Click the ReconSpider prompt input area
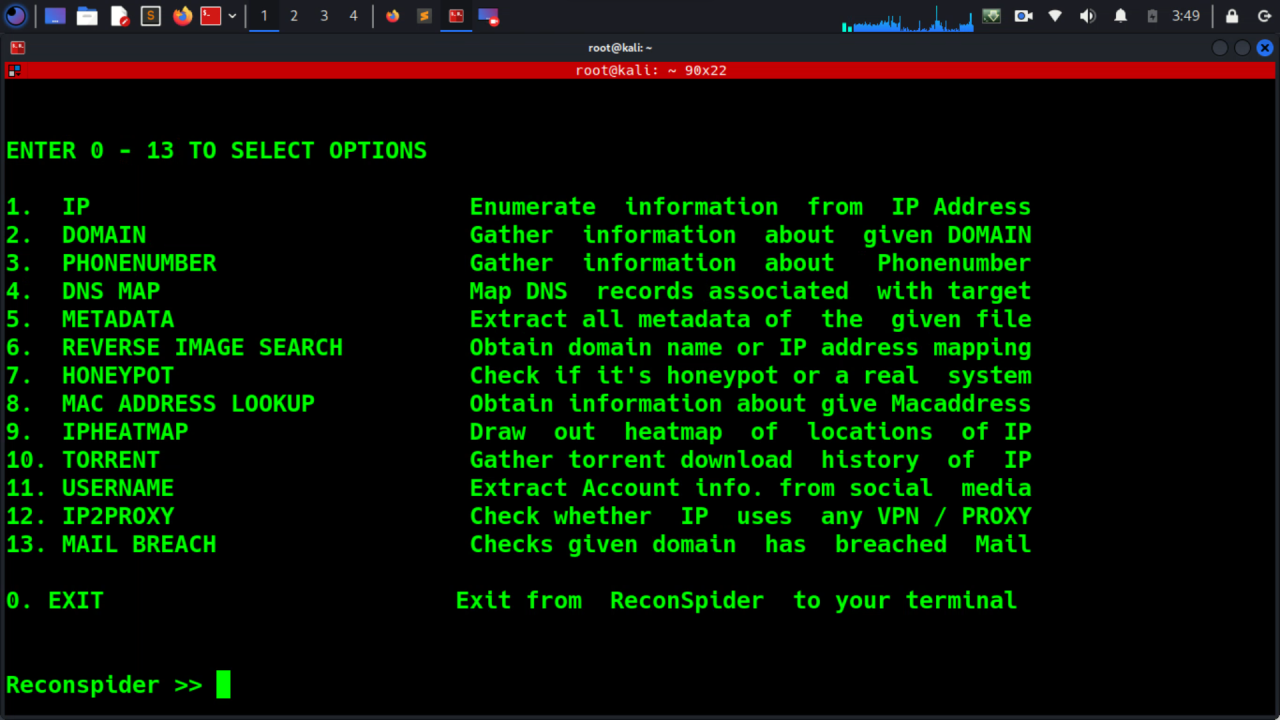 click(224, 684)
